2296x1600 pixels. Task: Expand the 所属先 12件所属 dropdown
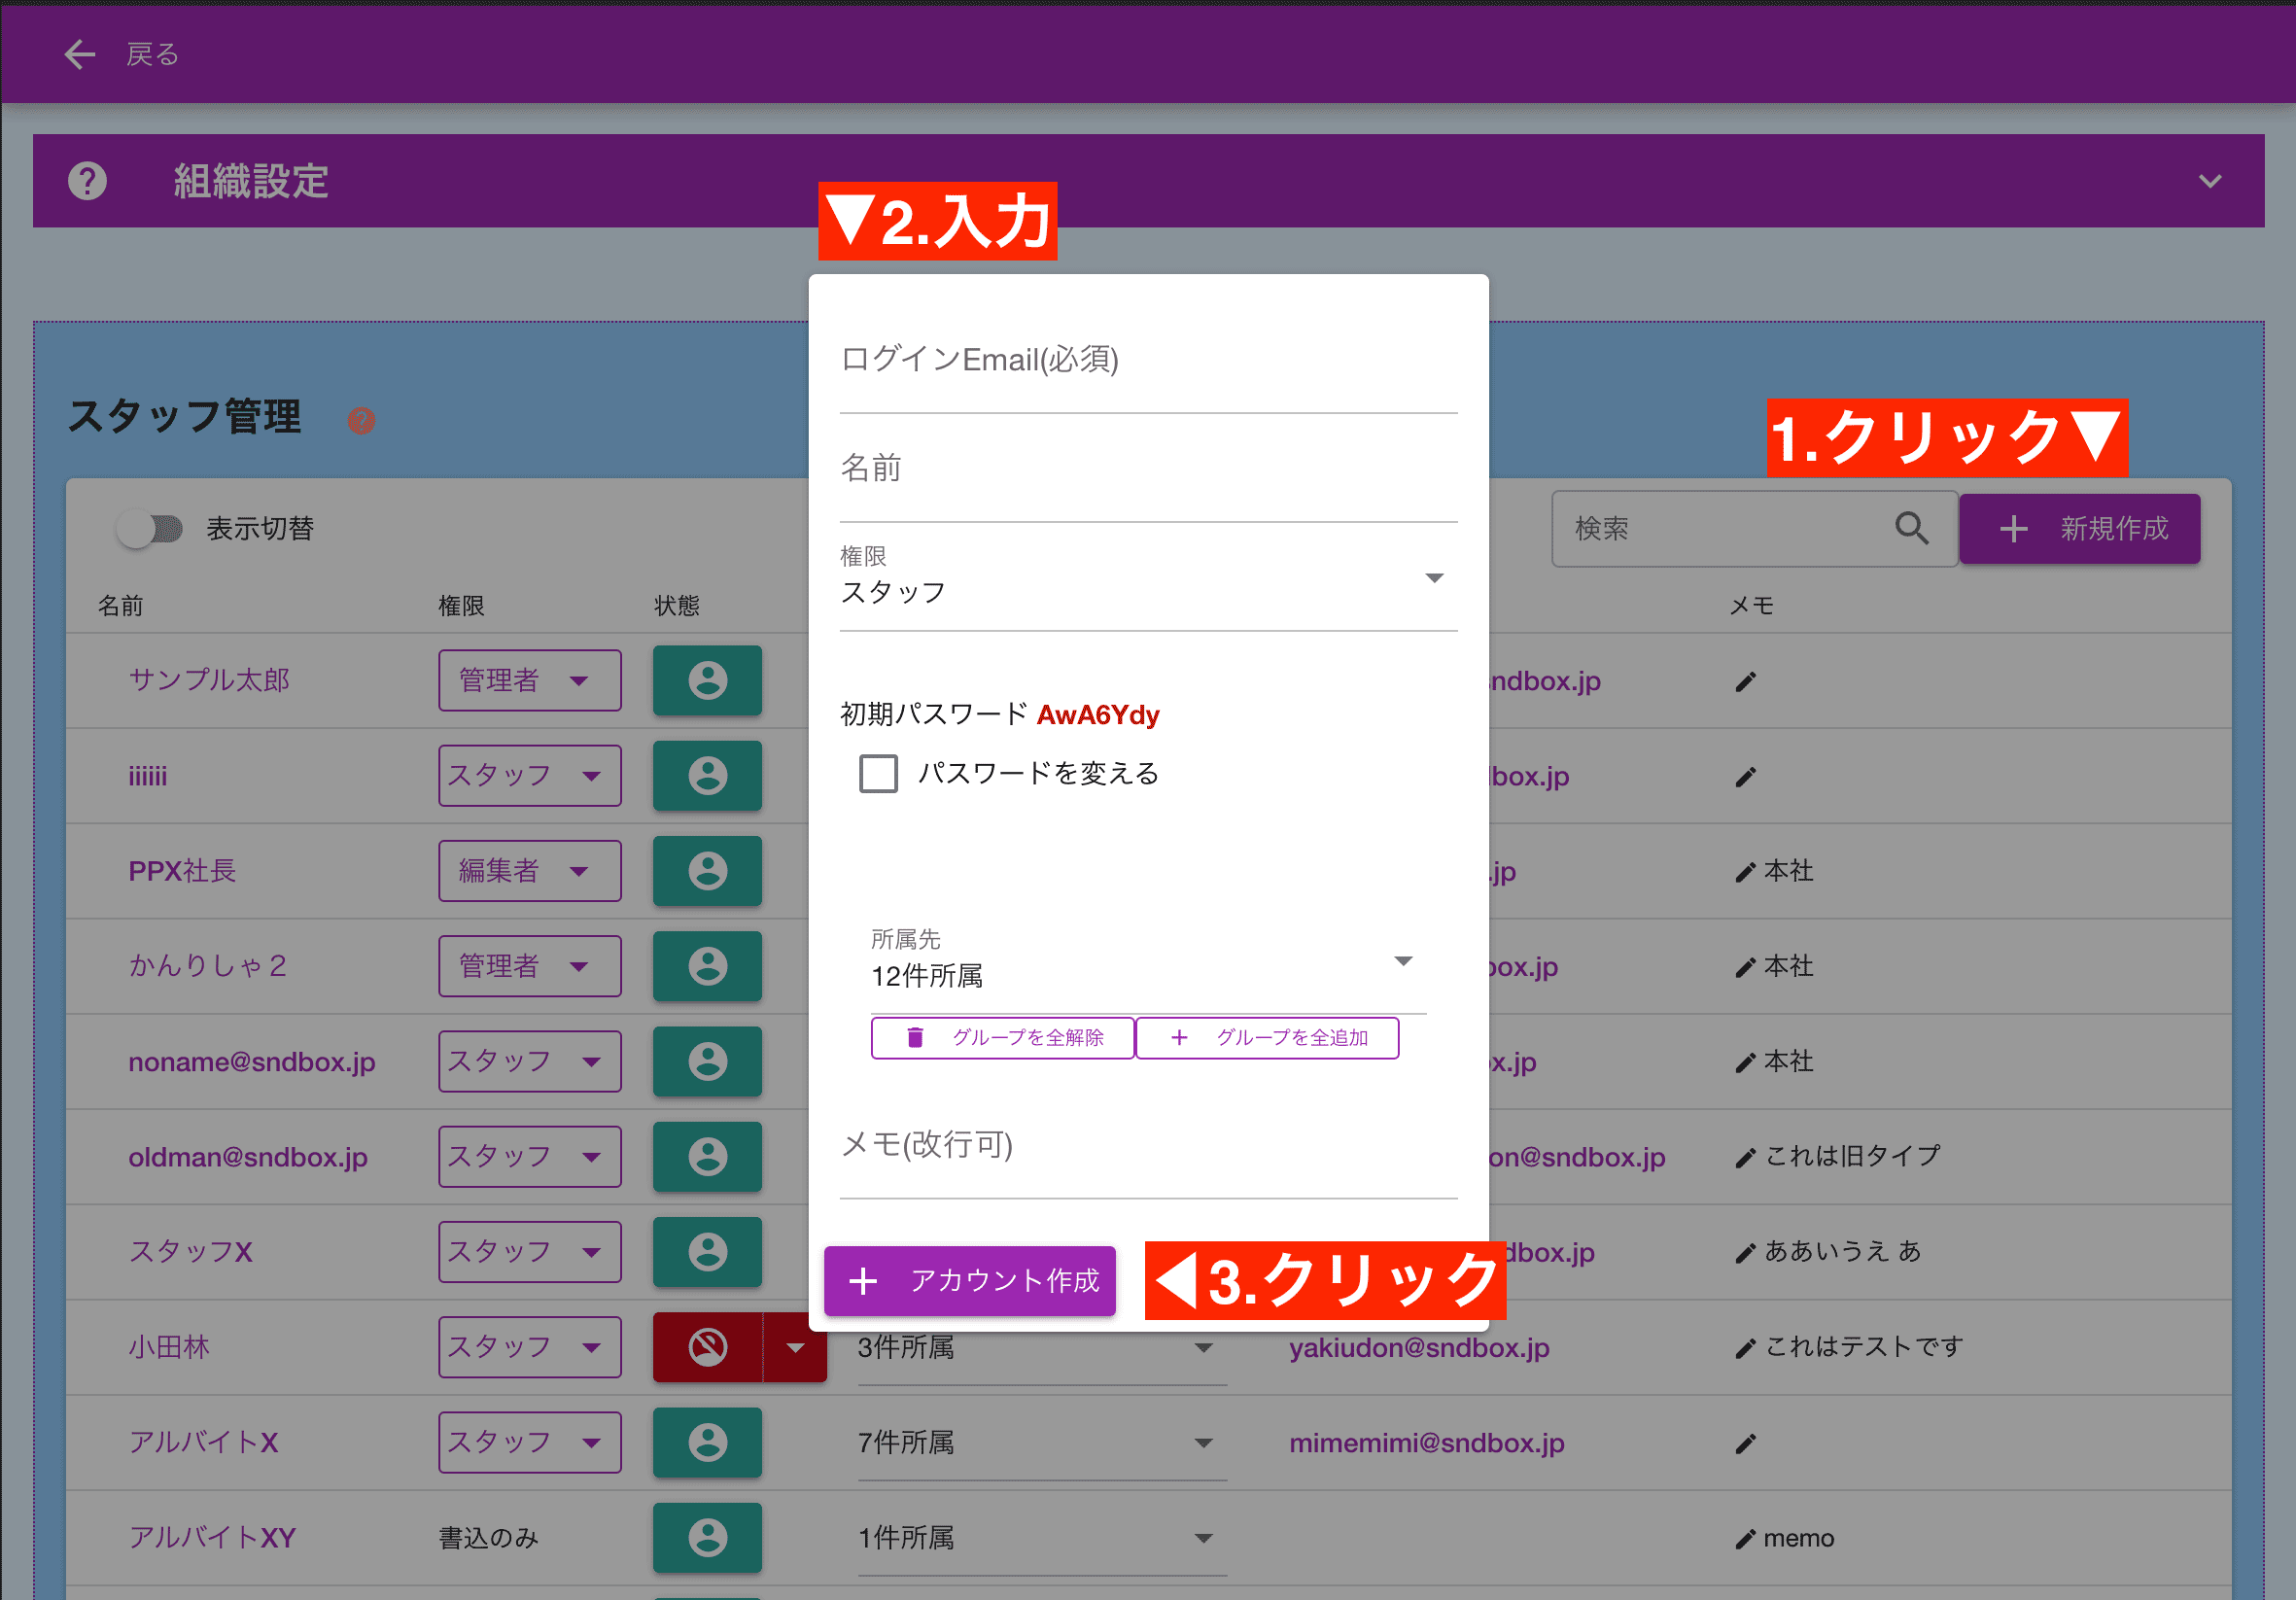point(1404,960)
